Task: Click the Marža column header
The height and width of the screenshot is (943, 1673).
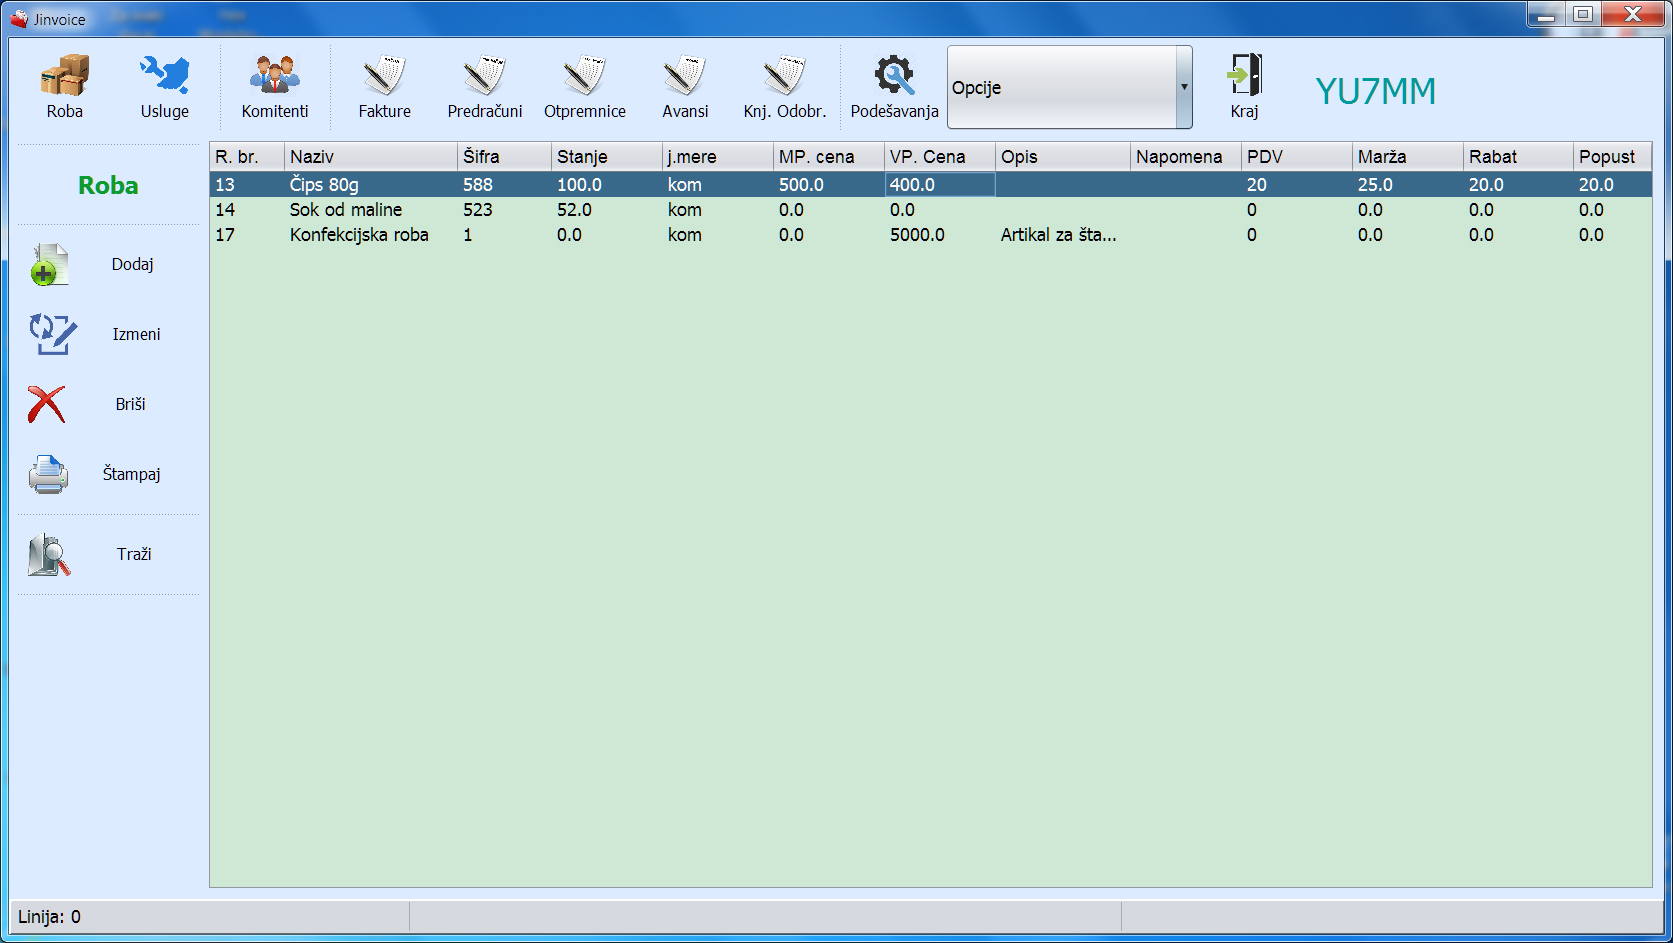Action: 1408,157
